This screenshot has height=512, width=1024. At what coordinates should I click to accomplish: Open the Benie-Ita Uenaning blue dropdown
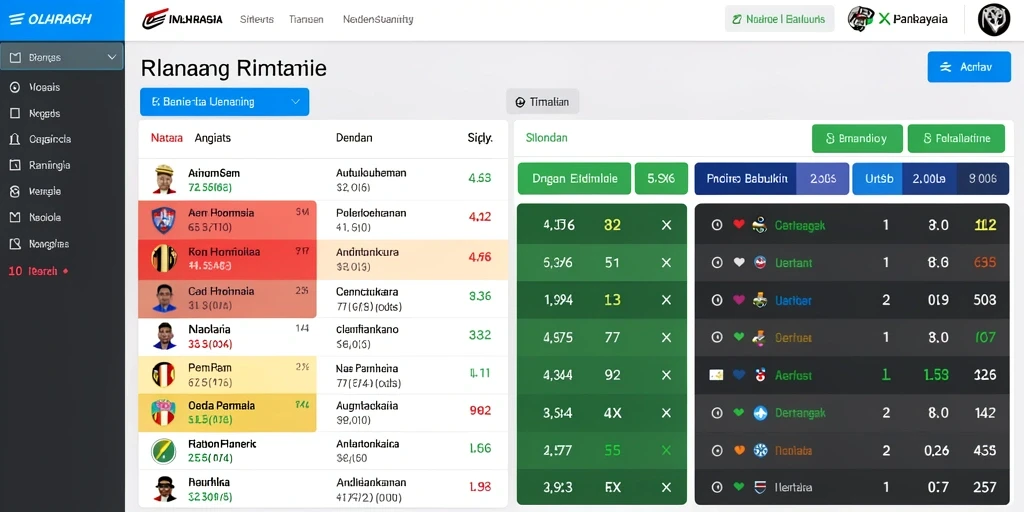(x=224, y=102)
